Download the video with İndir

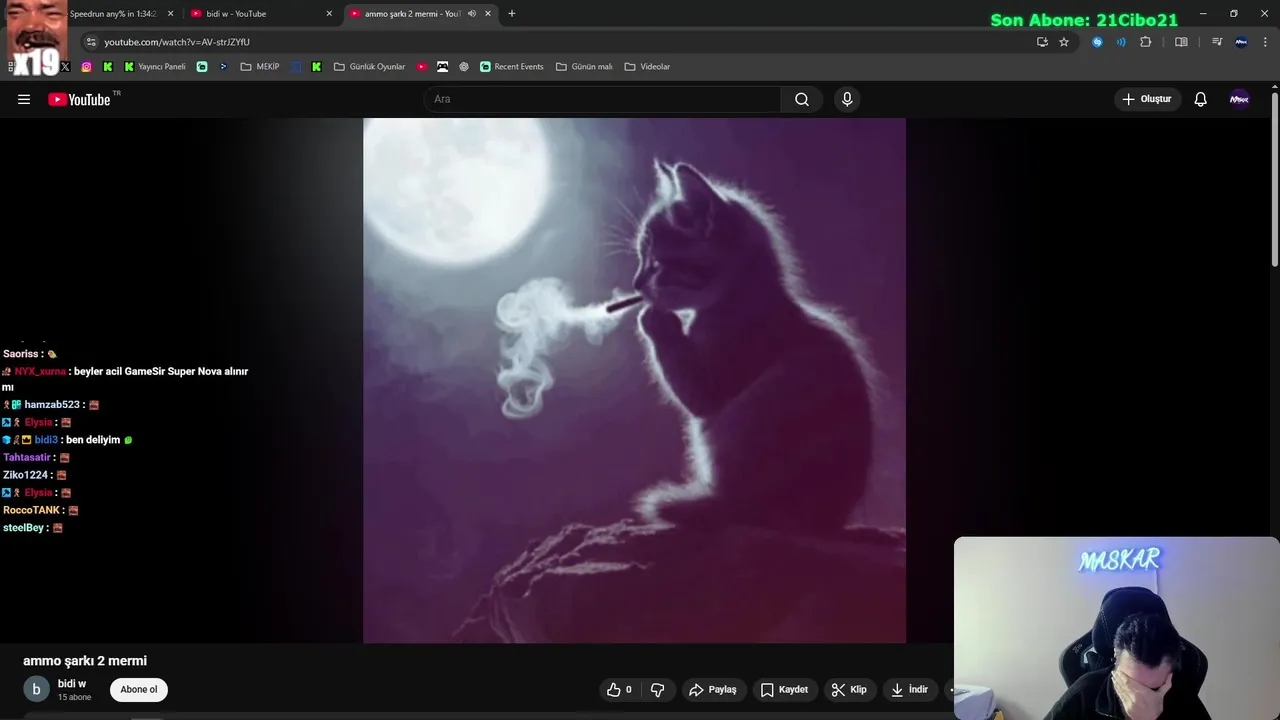(x=910, y=690)
